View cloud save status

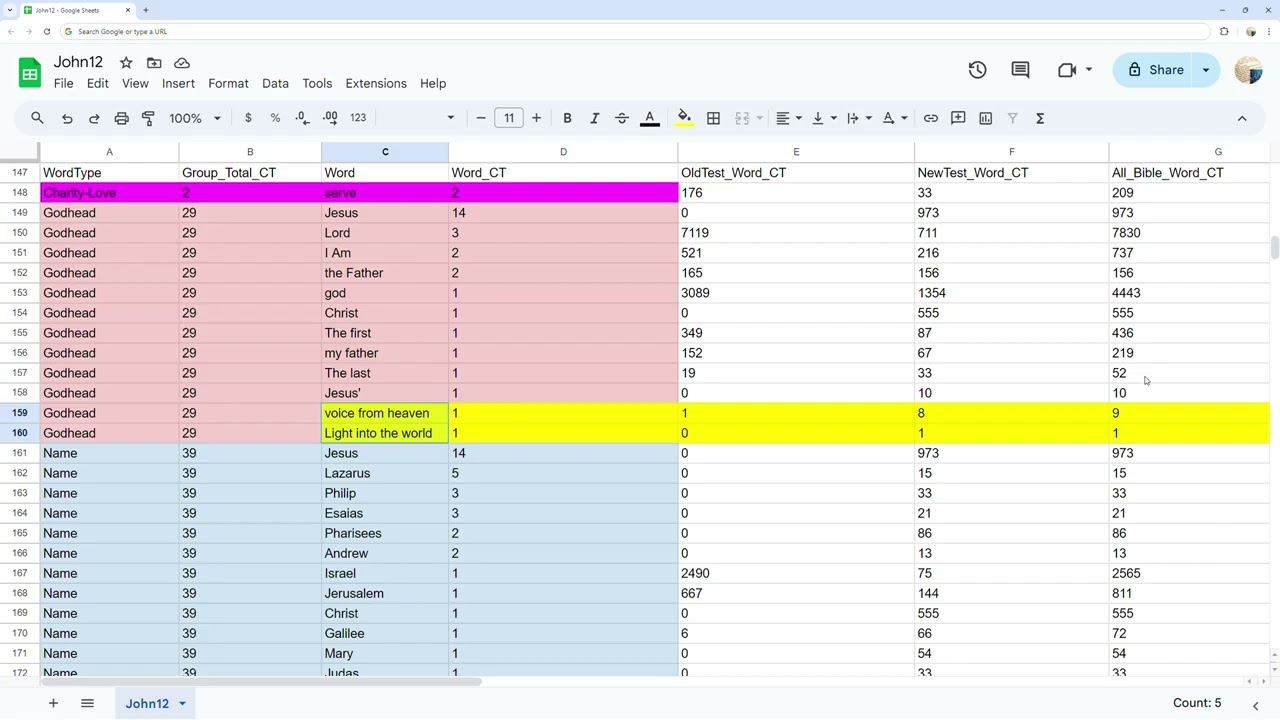[x=182, y=62]
